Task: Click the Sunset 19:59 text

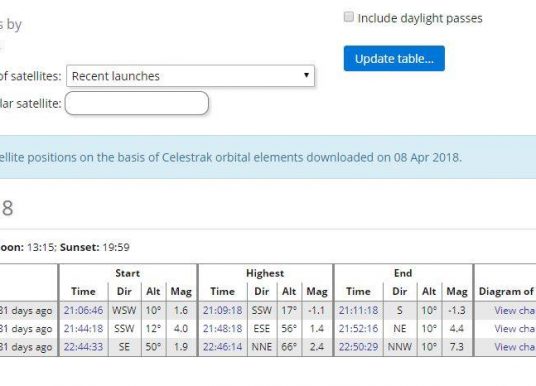Action: (95, 247)
